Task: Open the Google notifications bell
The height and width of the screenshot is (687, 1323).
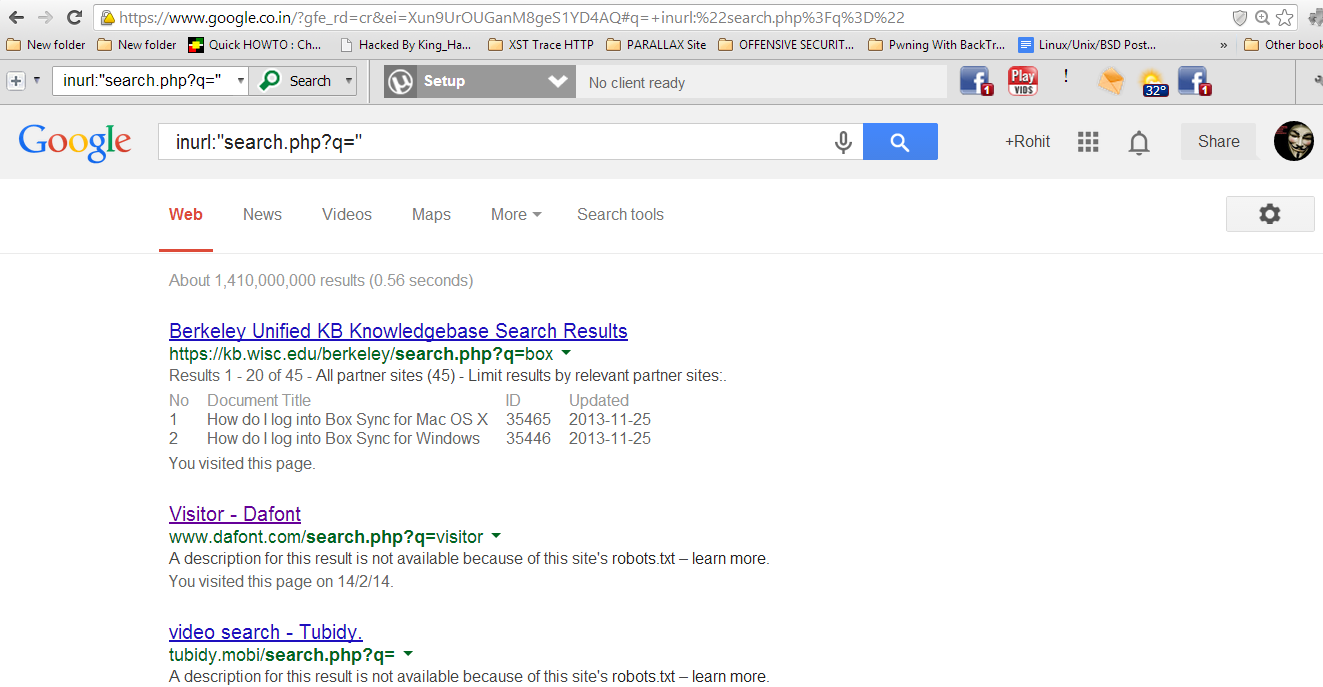Action: (1139, 143)
